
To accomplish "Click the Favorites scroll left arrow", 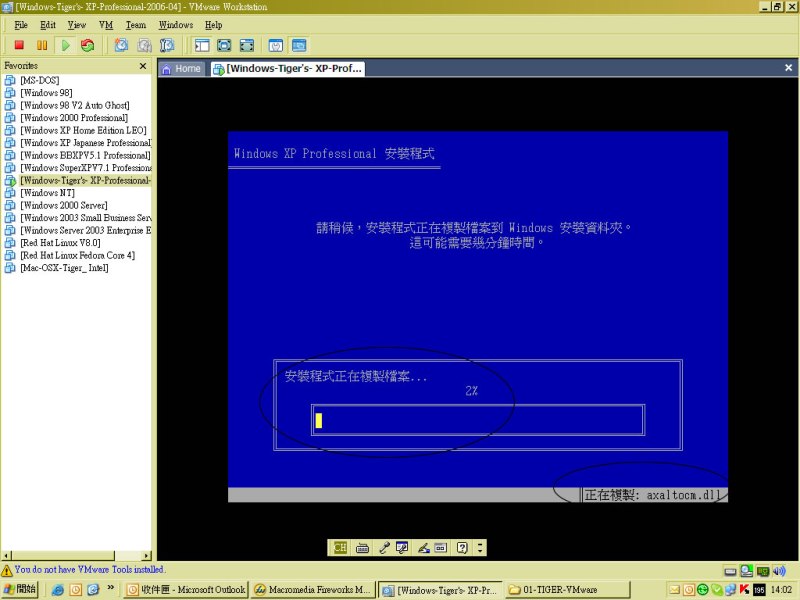I will pyautogui.click(x=6, y=556).
